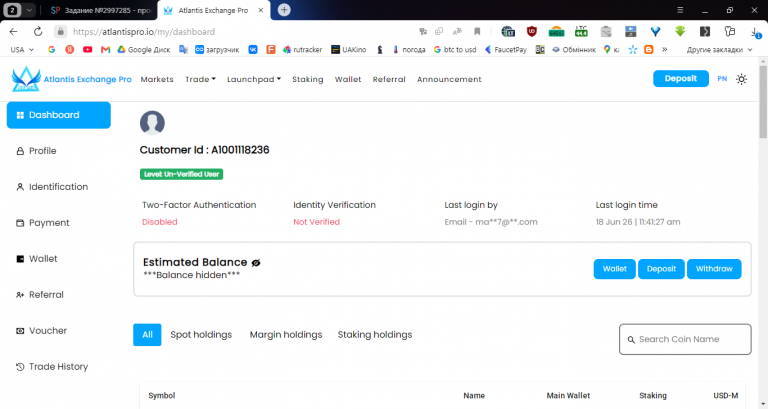Screen dimensions: 768x409
Task: Open the VK bookmark icon
Action: point(253,49)
